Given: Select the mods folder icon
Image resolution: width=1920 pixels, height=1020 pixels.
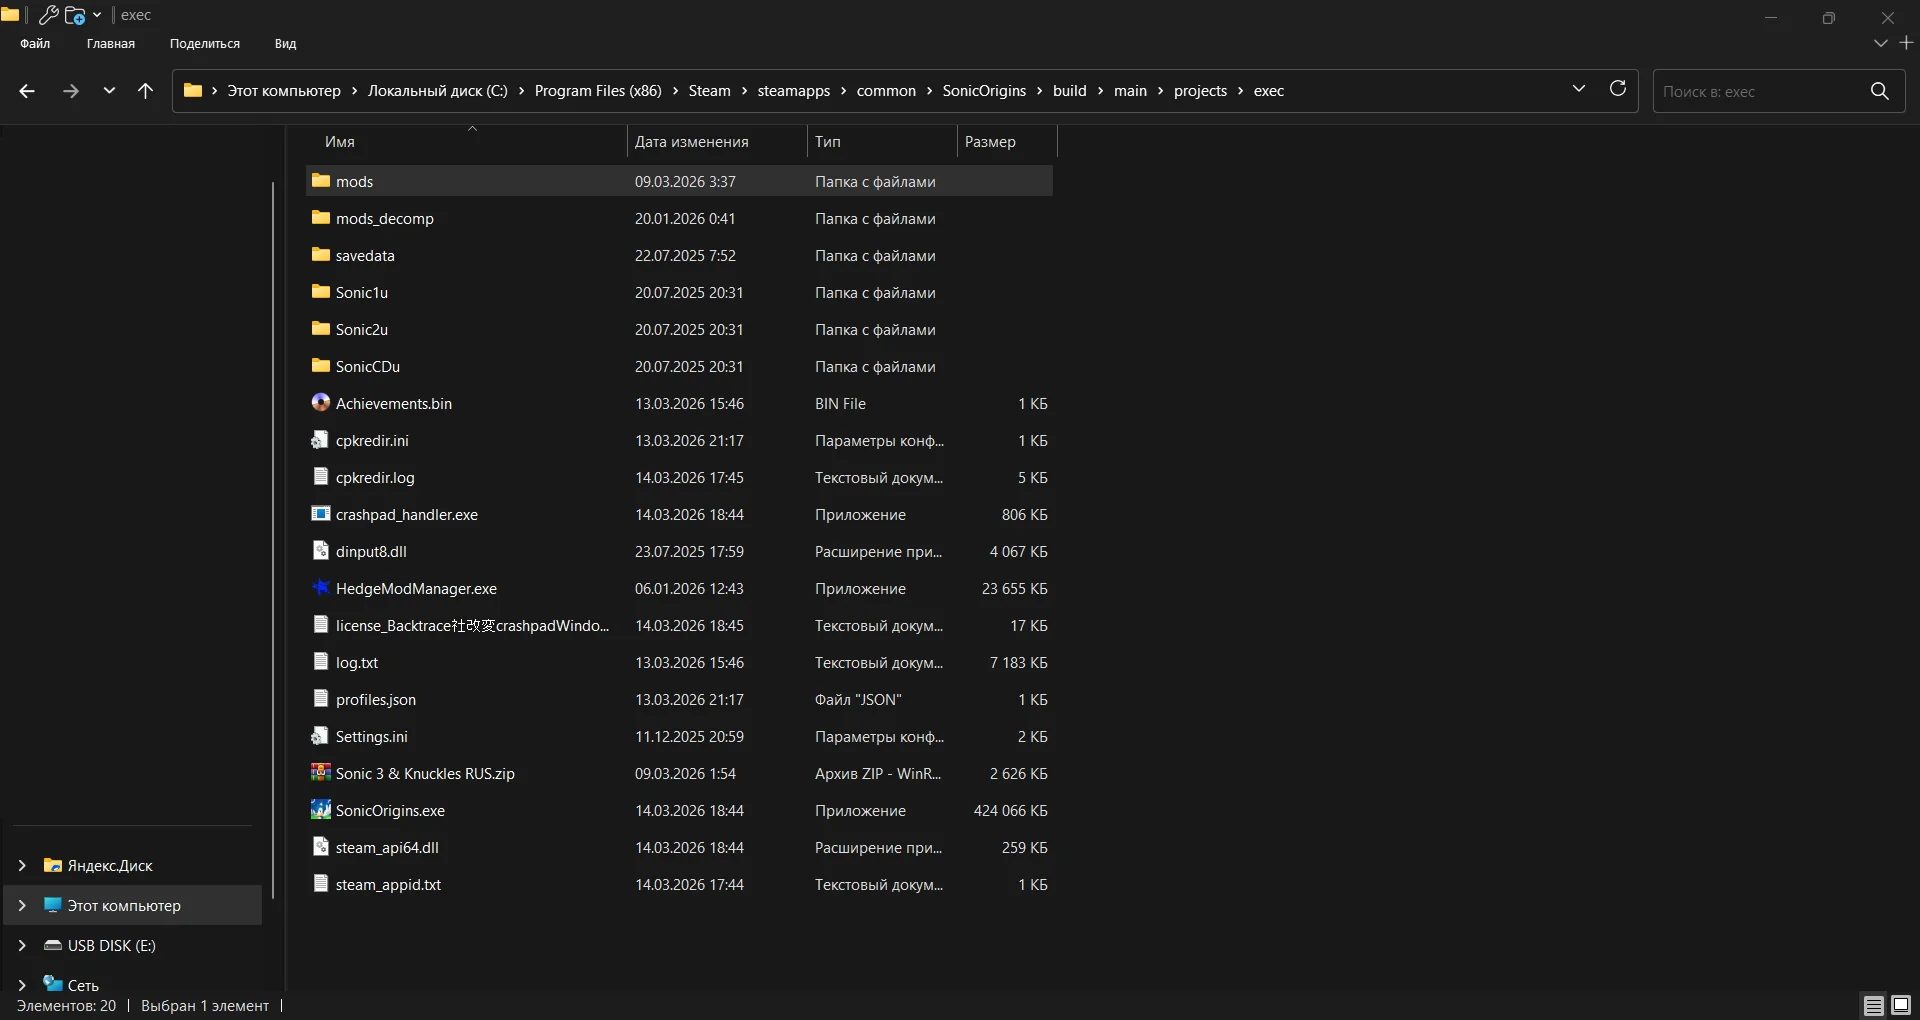Looking at the screenshot, I should point(321,181).
